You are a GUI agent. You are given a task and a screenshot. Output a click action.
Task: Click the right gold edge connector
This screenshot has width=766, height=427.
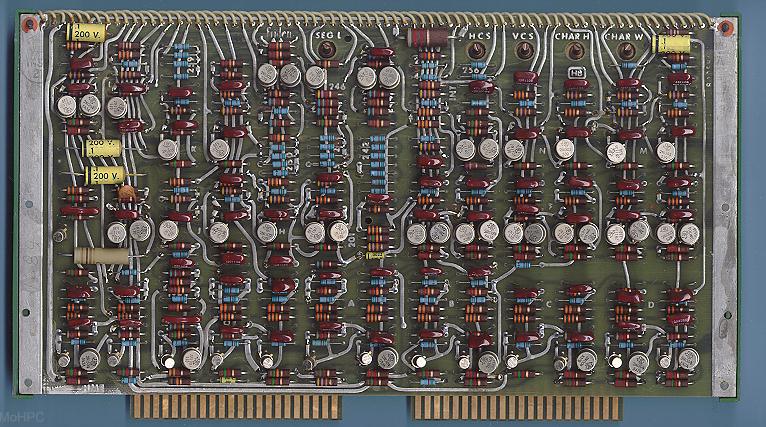[x=518, y=407]
